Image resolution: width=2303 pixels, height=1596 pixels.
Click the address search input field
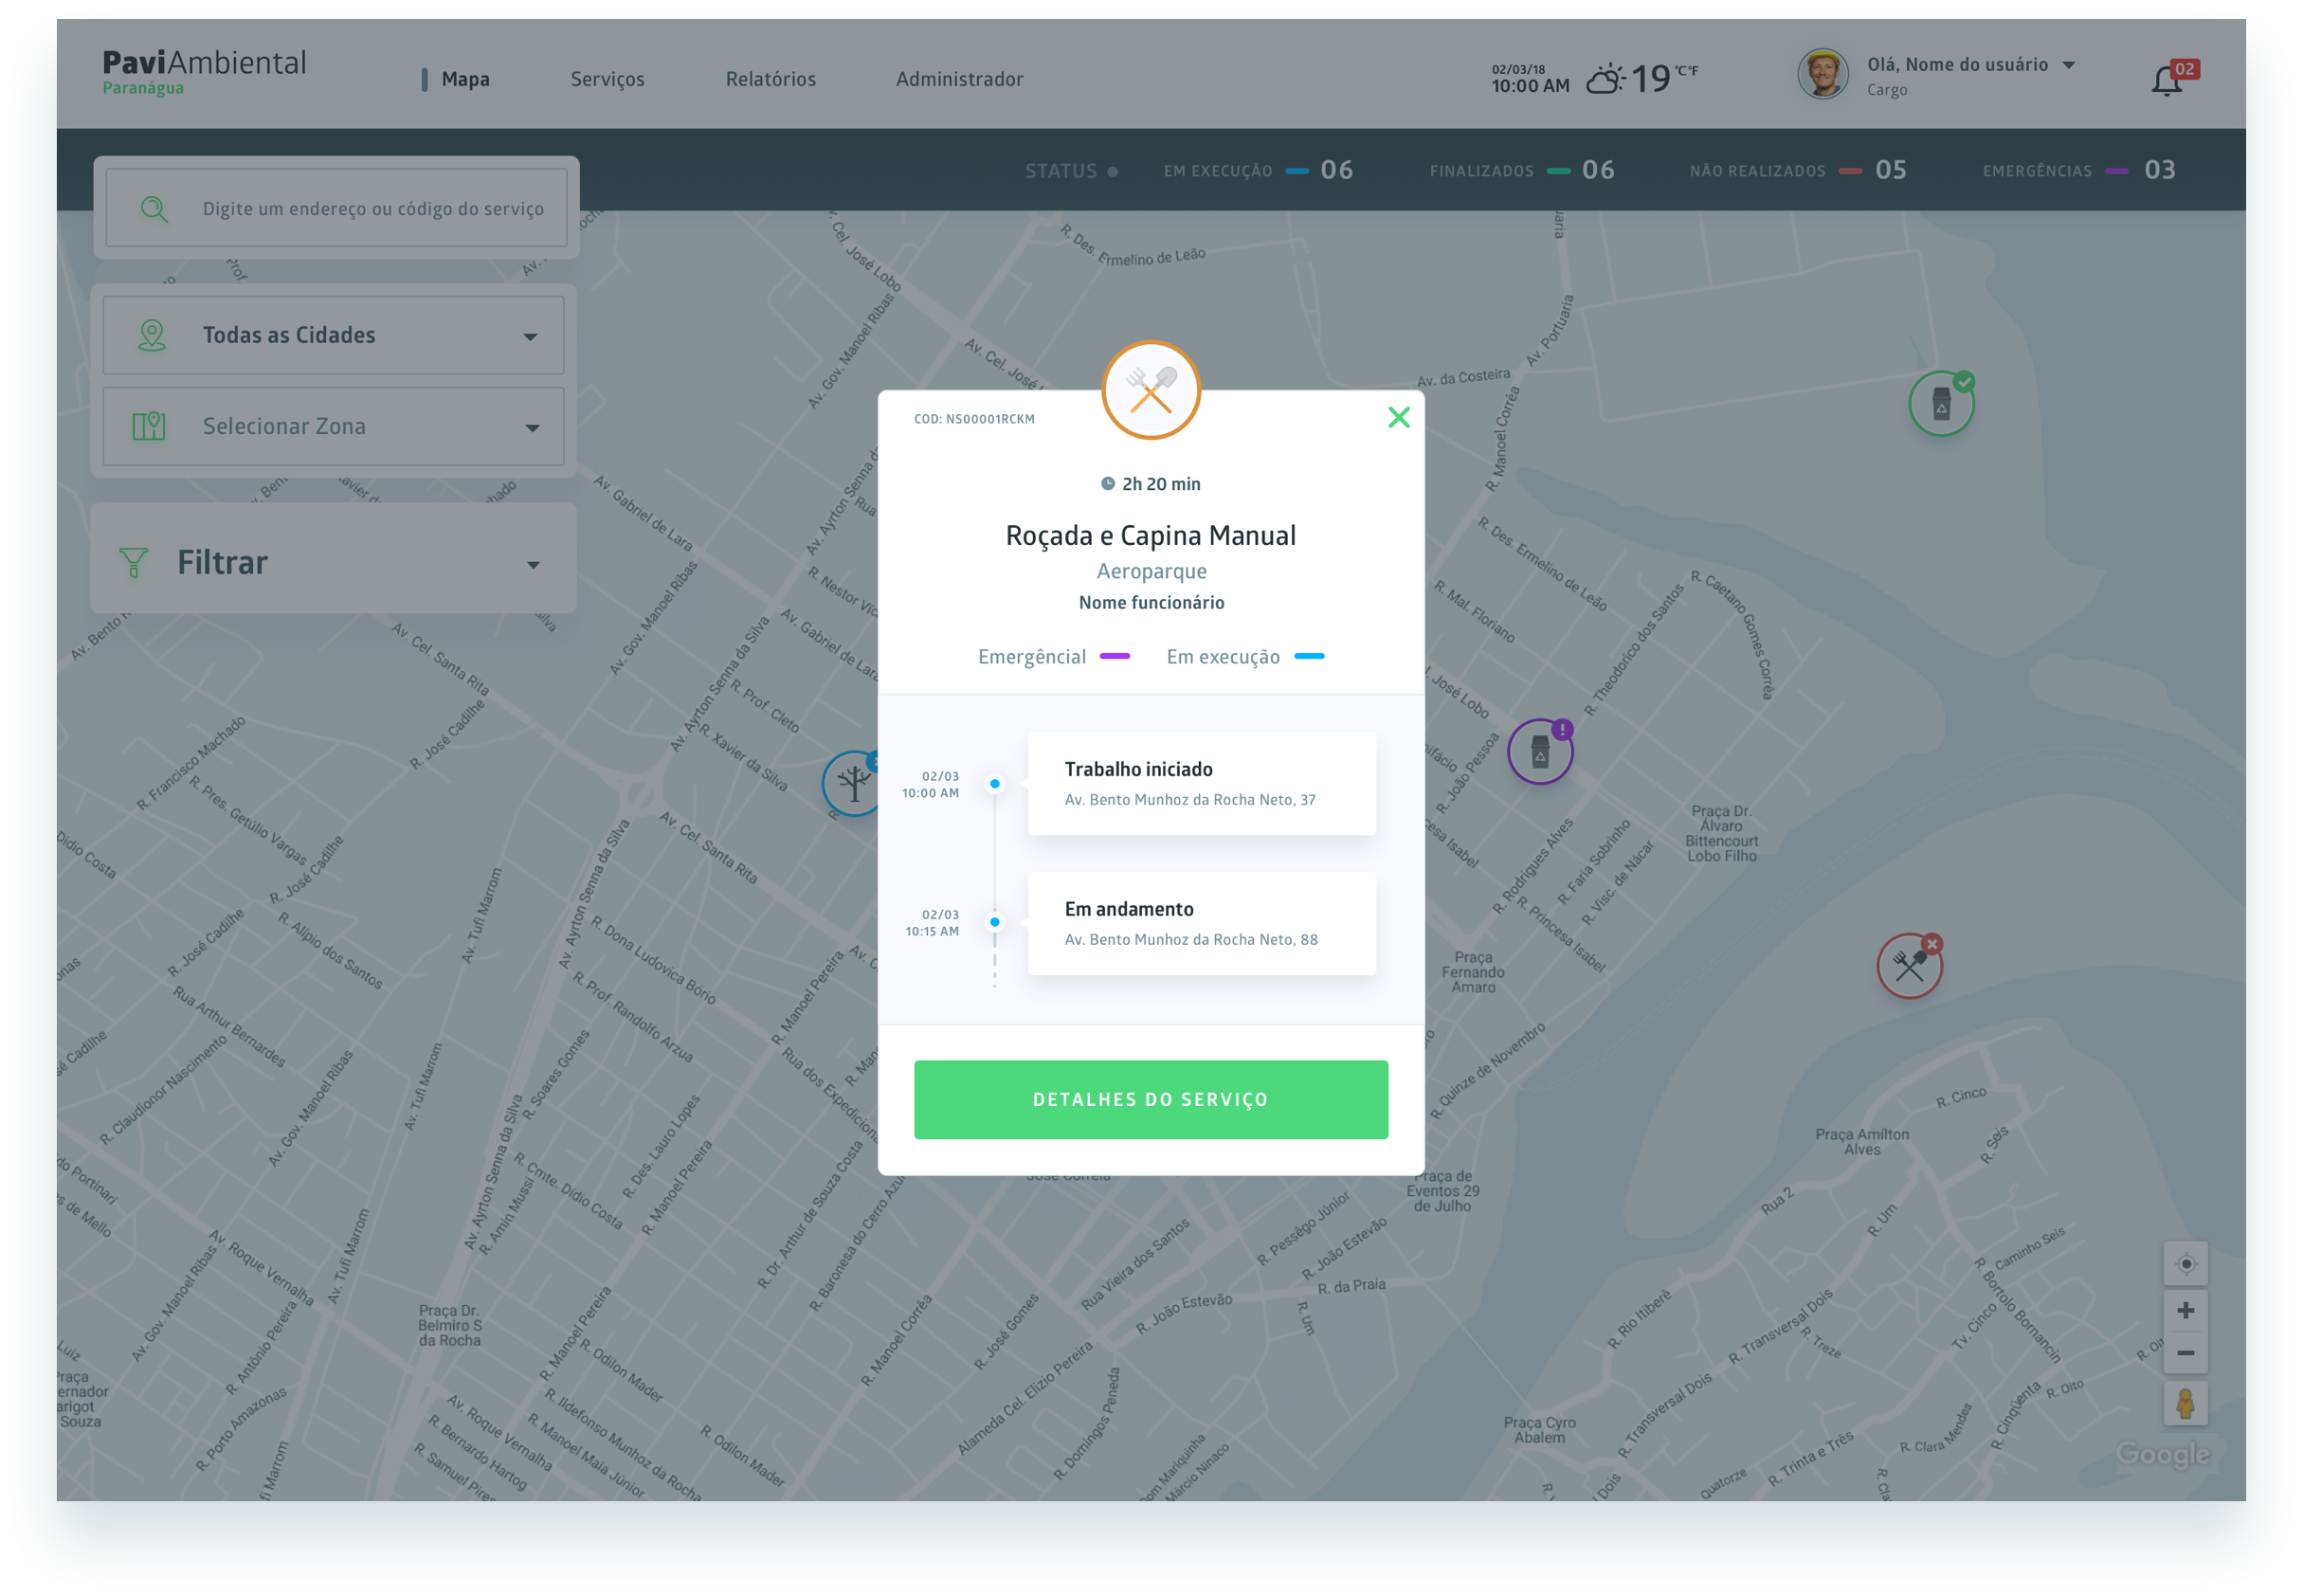(x=372, y=209)
